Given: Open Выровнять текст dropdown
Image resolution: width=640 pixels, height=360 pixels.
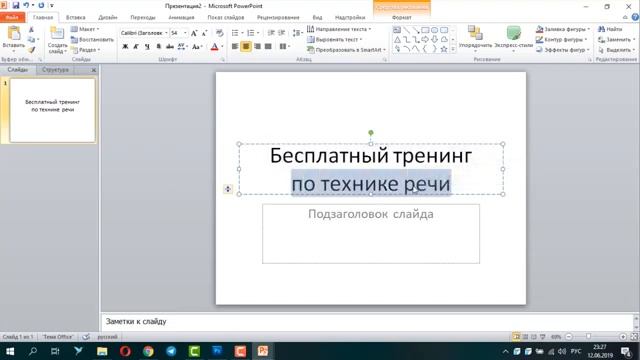Looking at the screenshot, I should tap(335, 40).
